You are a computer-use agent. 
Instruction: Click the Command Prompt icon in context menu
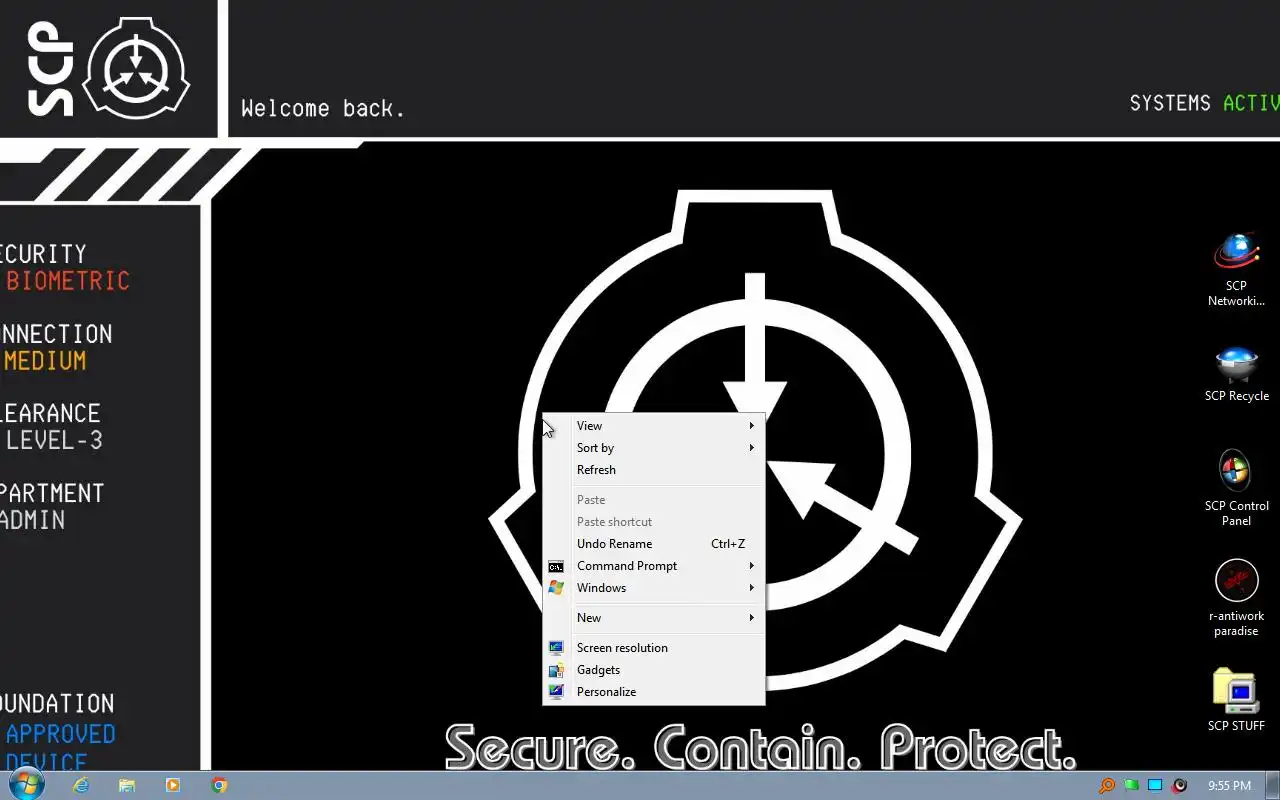click(x=556, y=566)
